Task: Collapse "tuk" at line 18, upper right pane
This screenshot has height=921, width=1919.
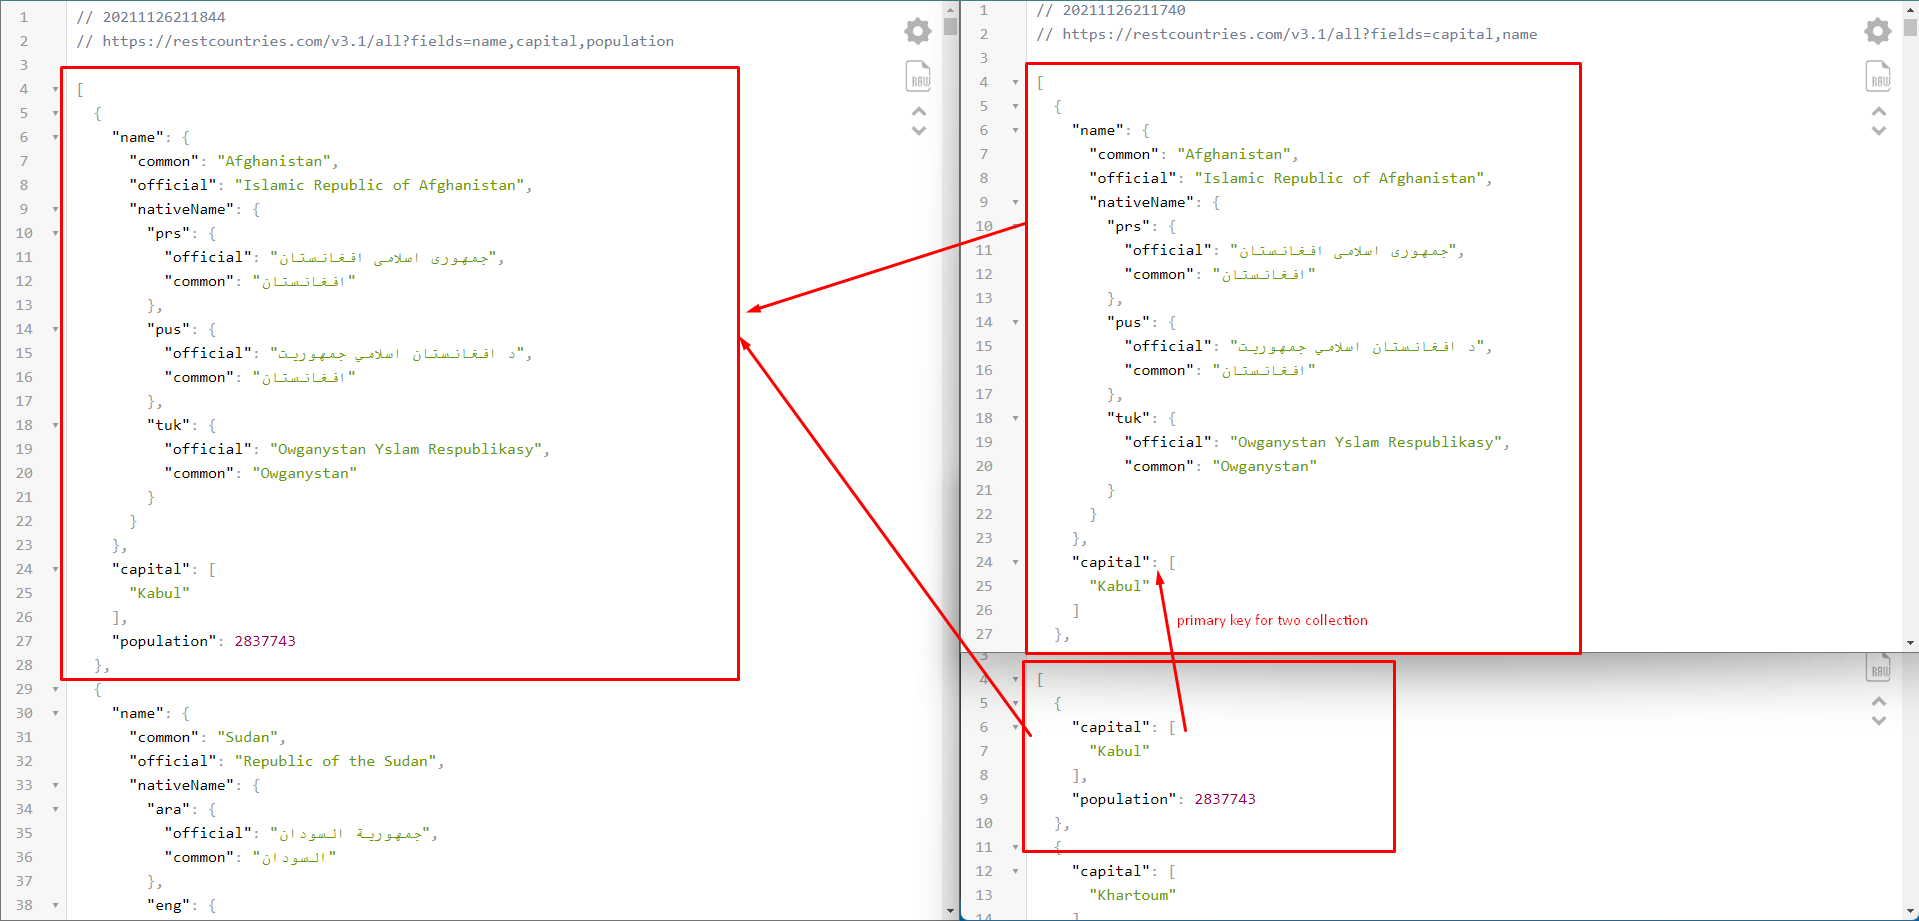Action: pyautogui.click(x=1015, y=418)
